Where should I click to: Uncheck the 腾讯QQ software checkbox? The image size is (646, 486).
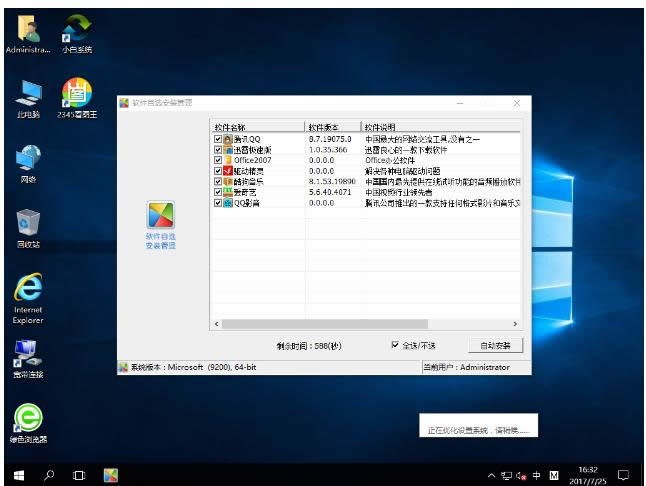click(x=218, y=139)
